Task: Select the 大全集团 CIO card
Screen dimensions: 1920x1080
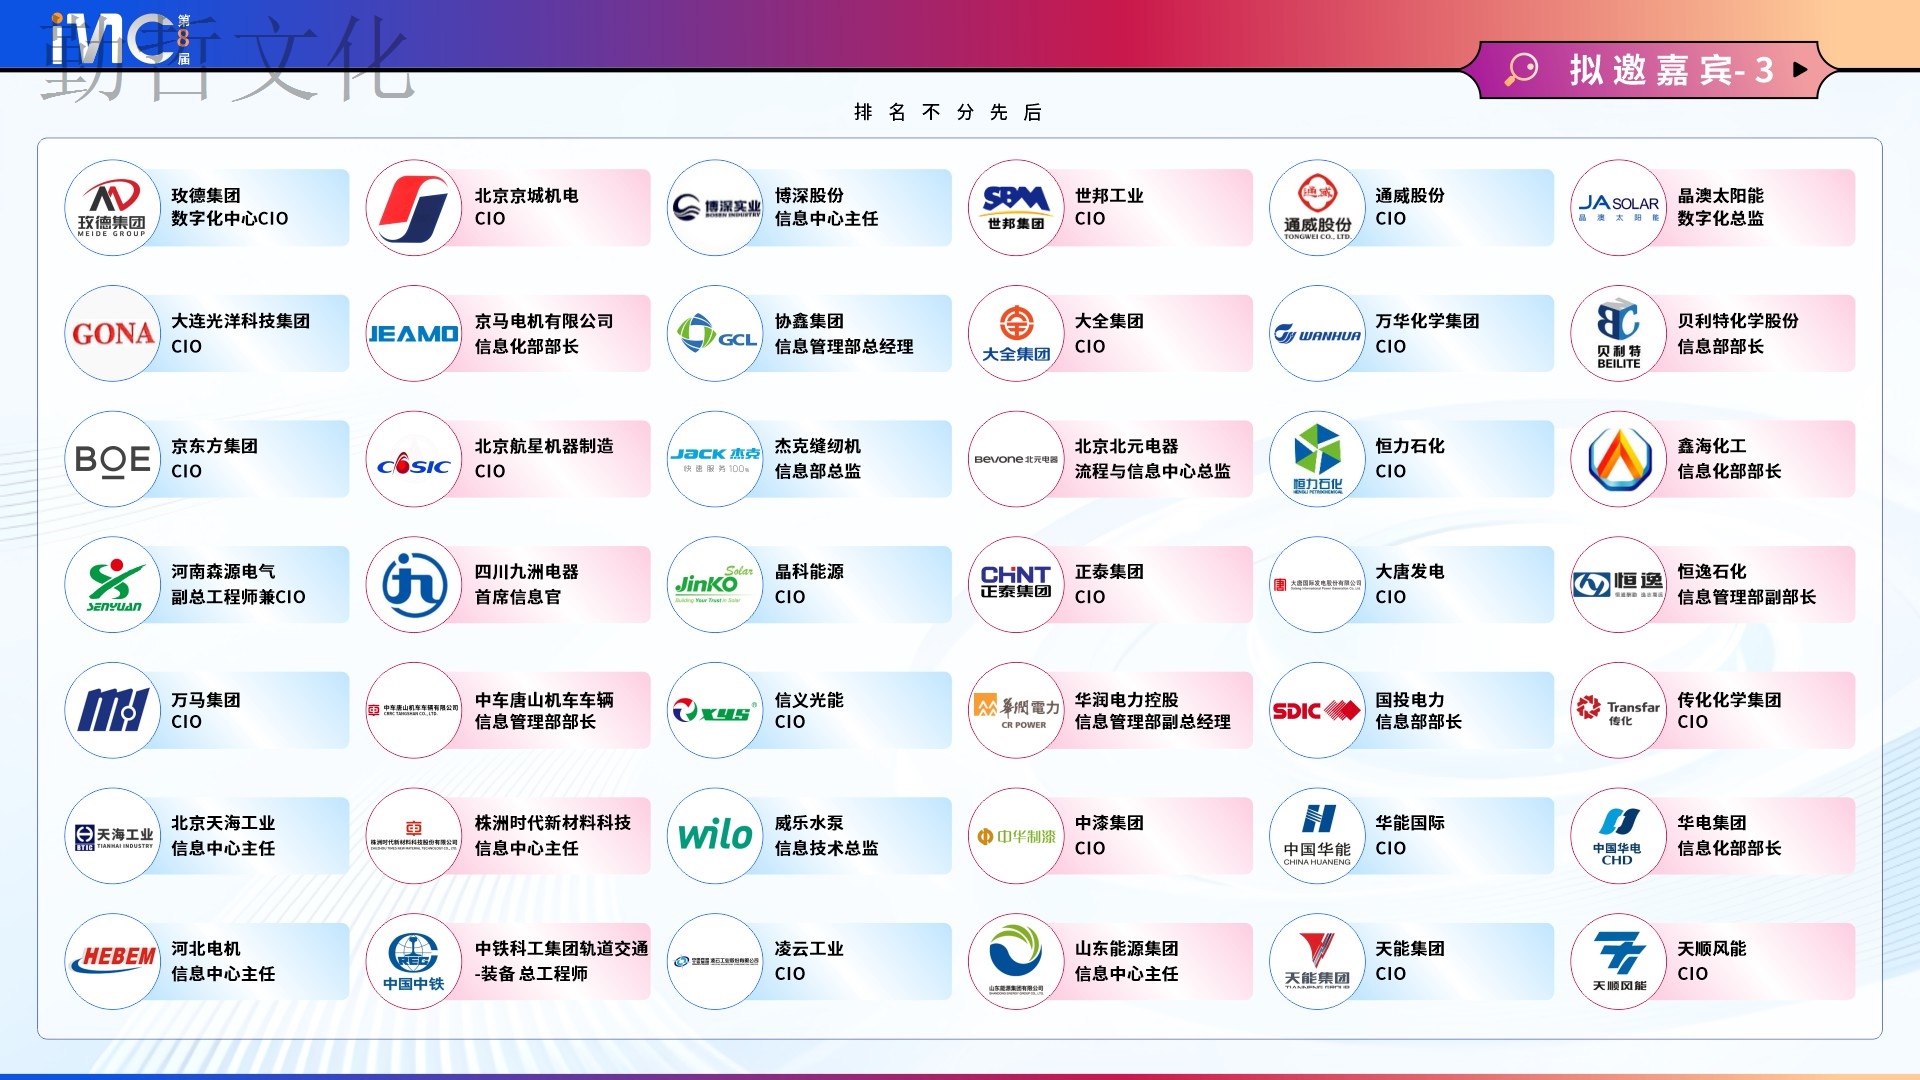Action: click(x=1111, y=334)
